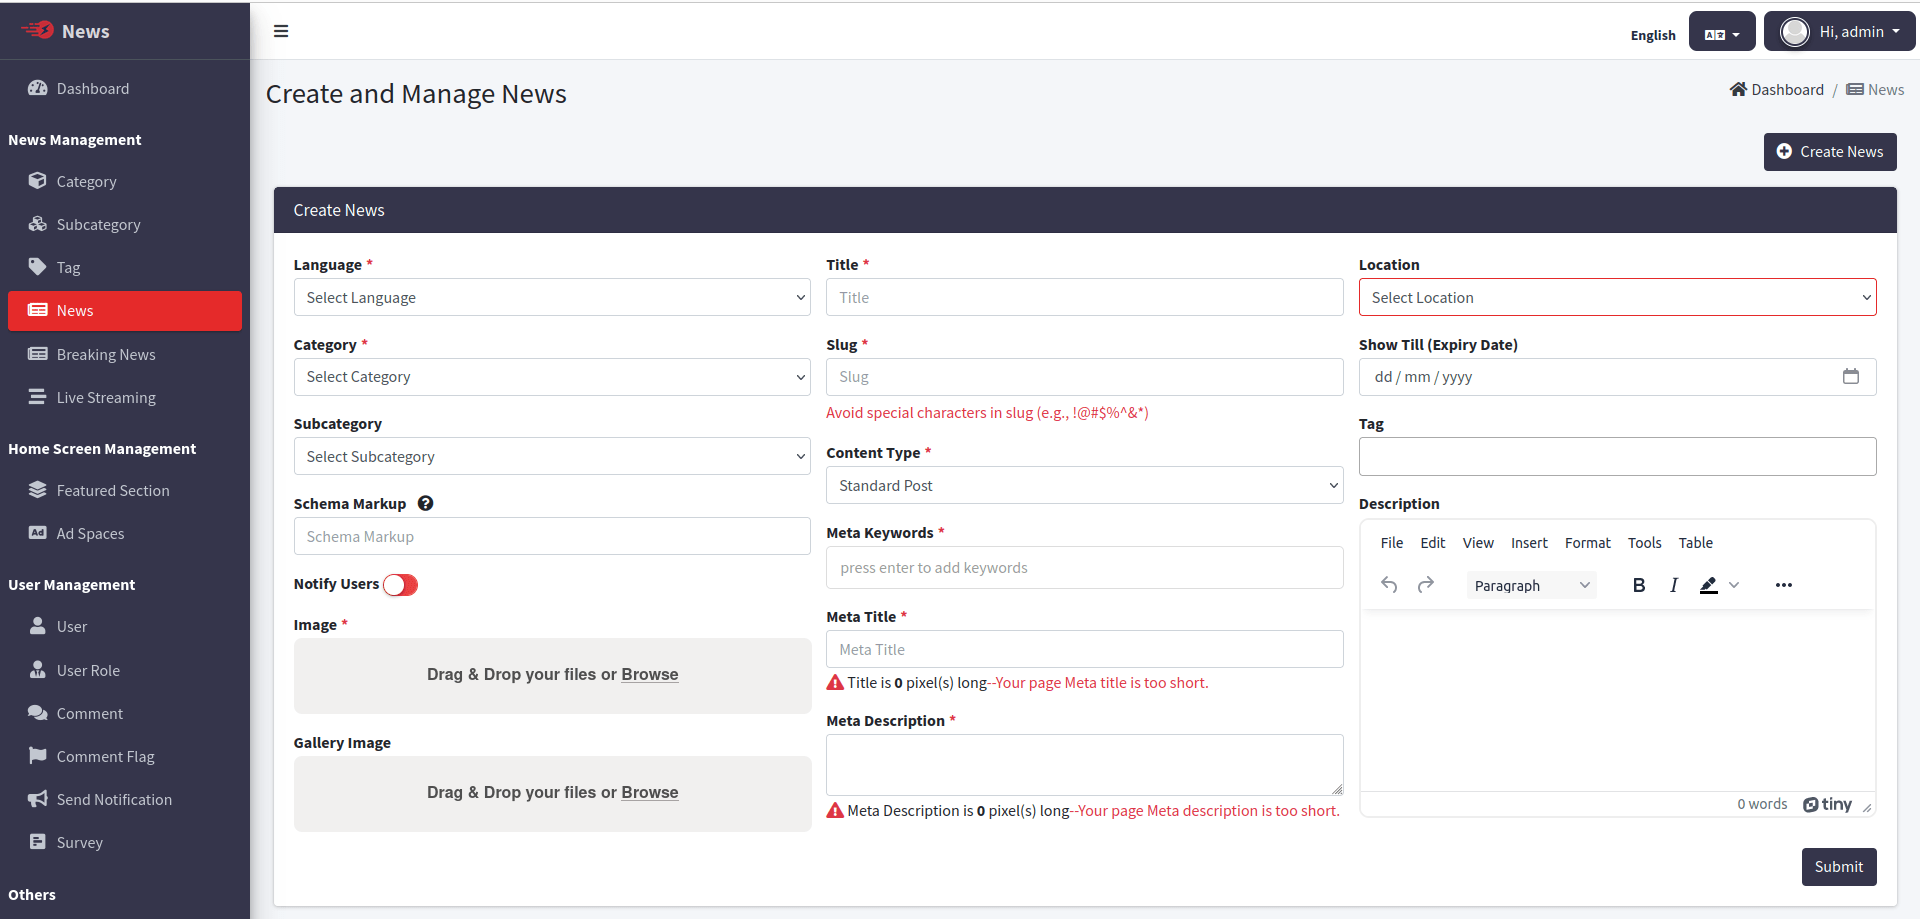Toggle the Notify Users switch
This screenshot has width=1920, height=919.
pos(400,585)
